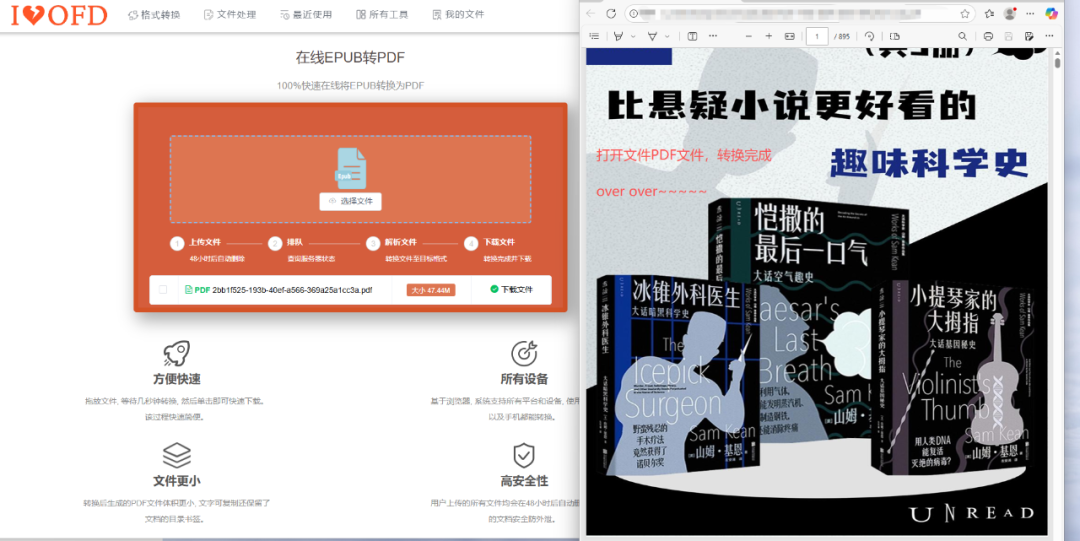Open PDF page view options
Viewport: 1080px width, 541px height.
pos(894,36)
